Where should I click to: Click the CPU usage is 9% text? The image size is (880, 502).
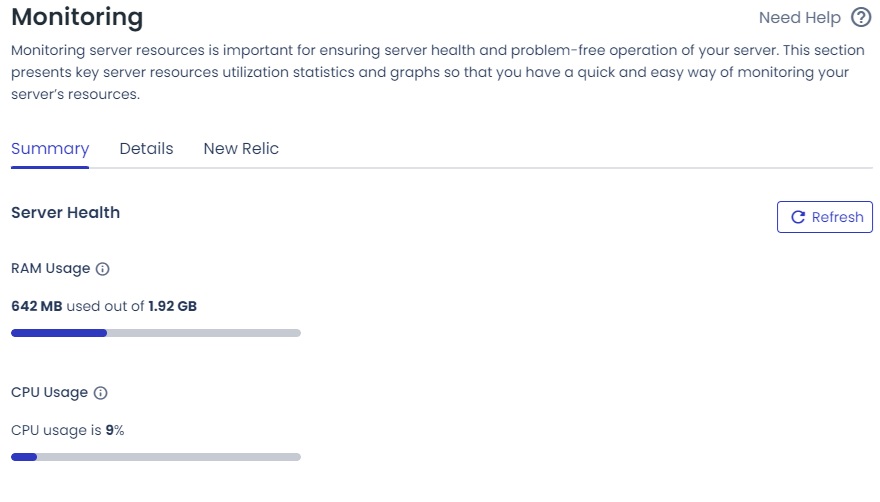point(67,430)
